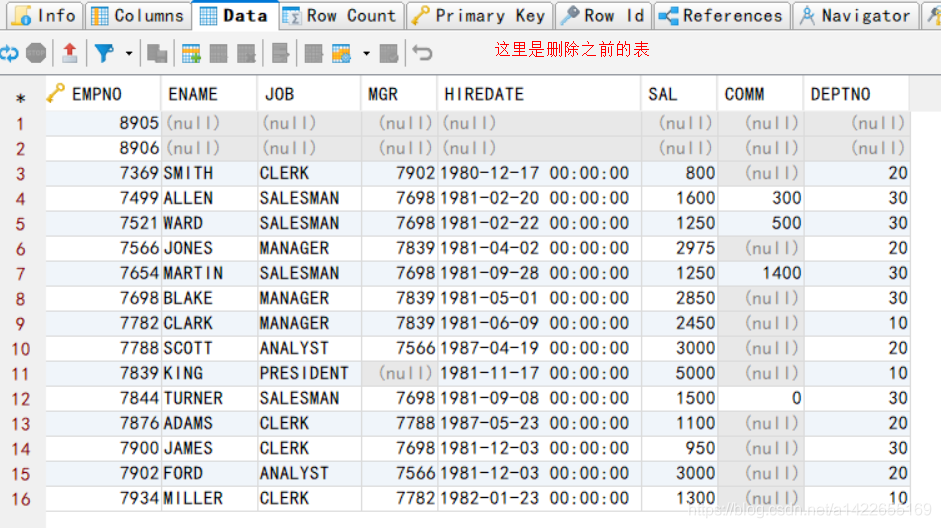Open the Row Id tab
The height and width of the screenshot is (528, 941).
pos(603,16)
